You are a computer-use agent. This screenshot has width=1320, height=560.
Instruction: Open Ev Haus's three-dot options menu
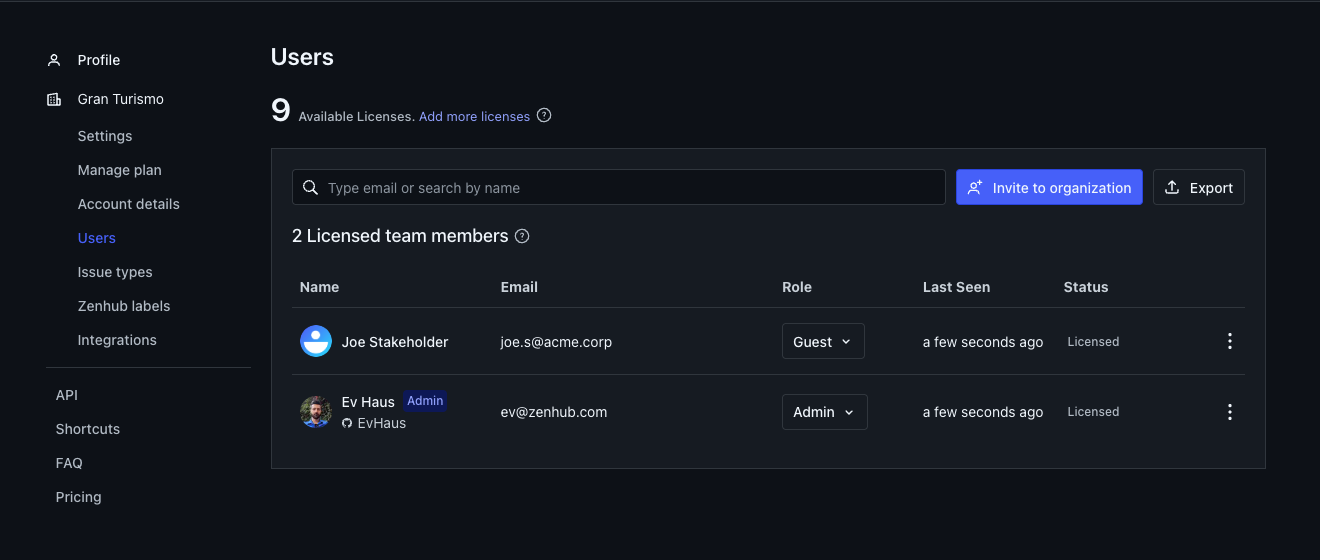1230,412
